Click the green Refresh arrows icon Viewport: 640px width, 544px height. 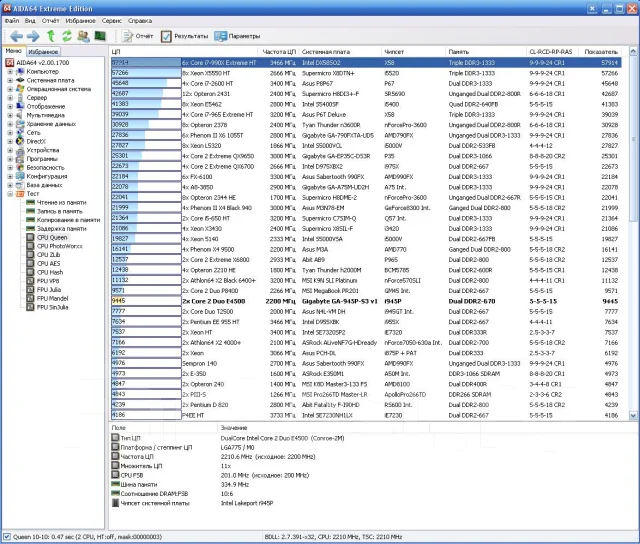click(x=67, y=36)
